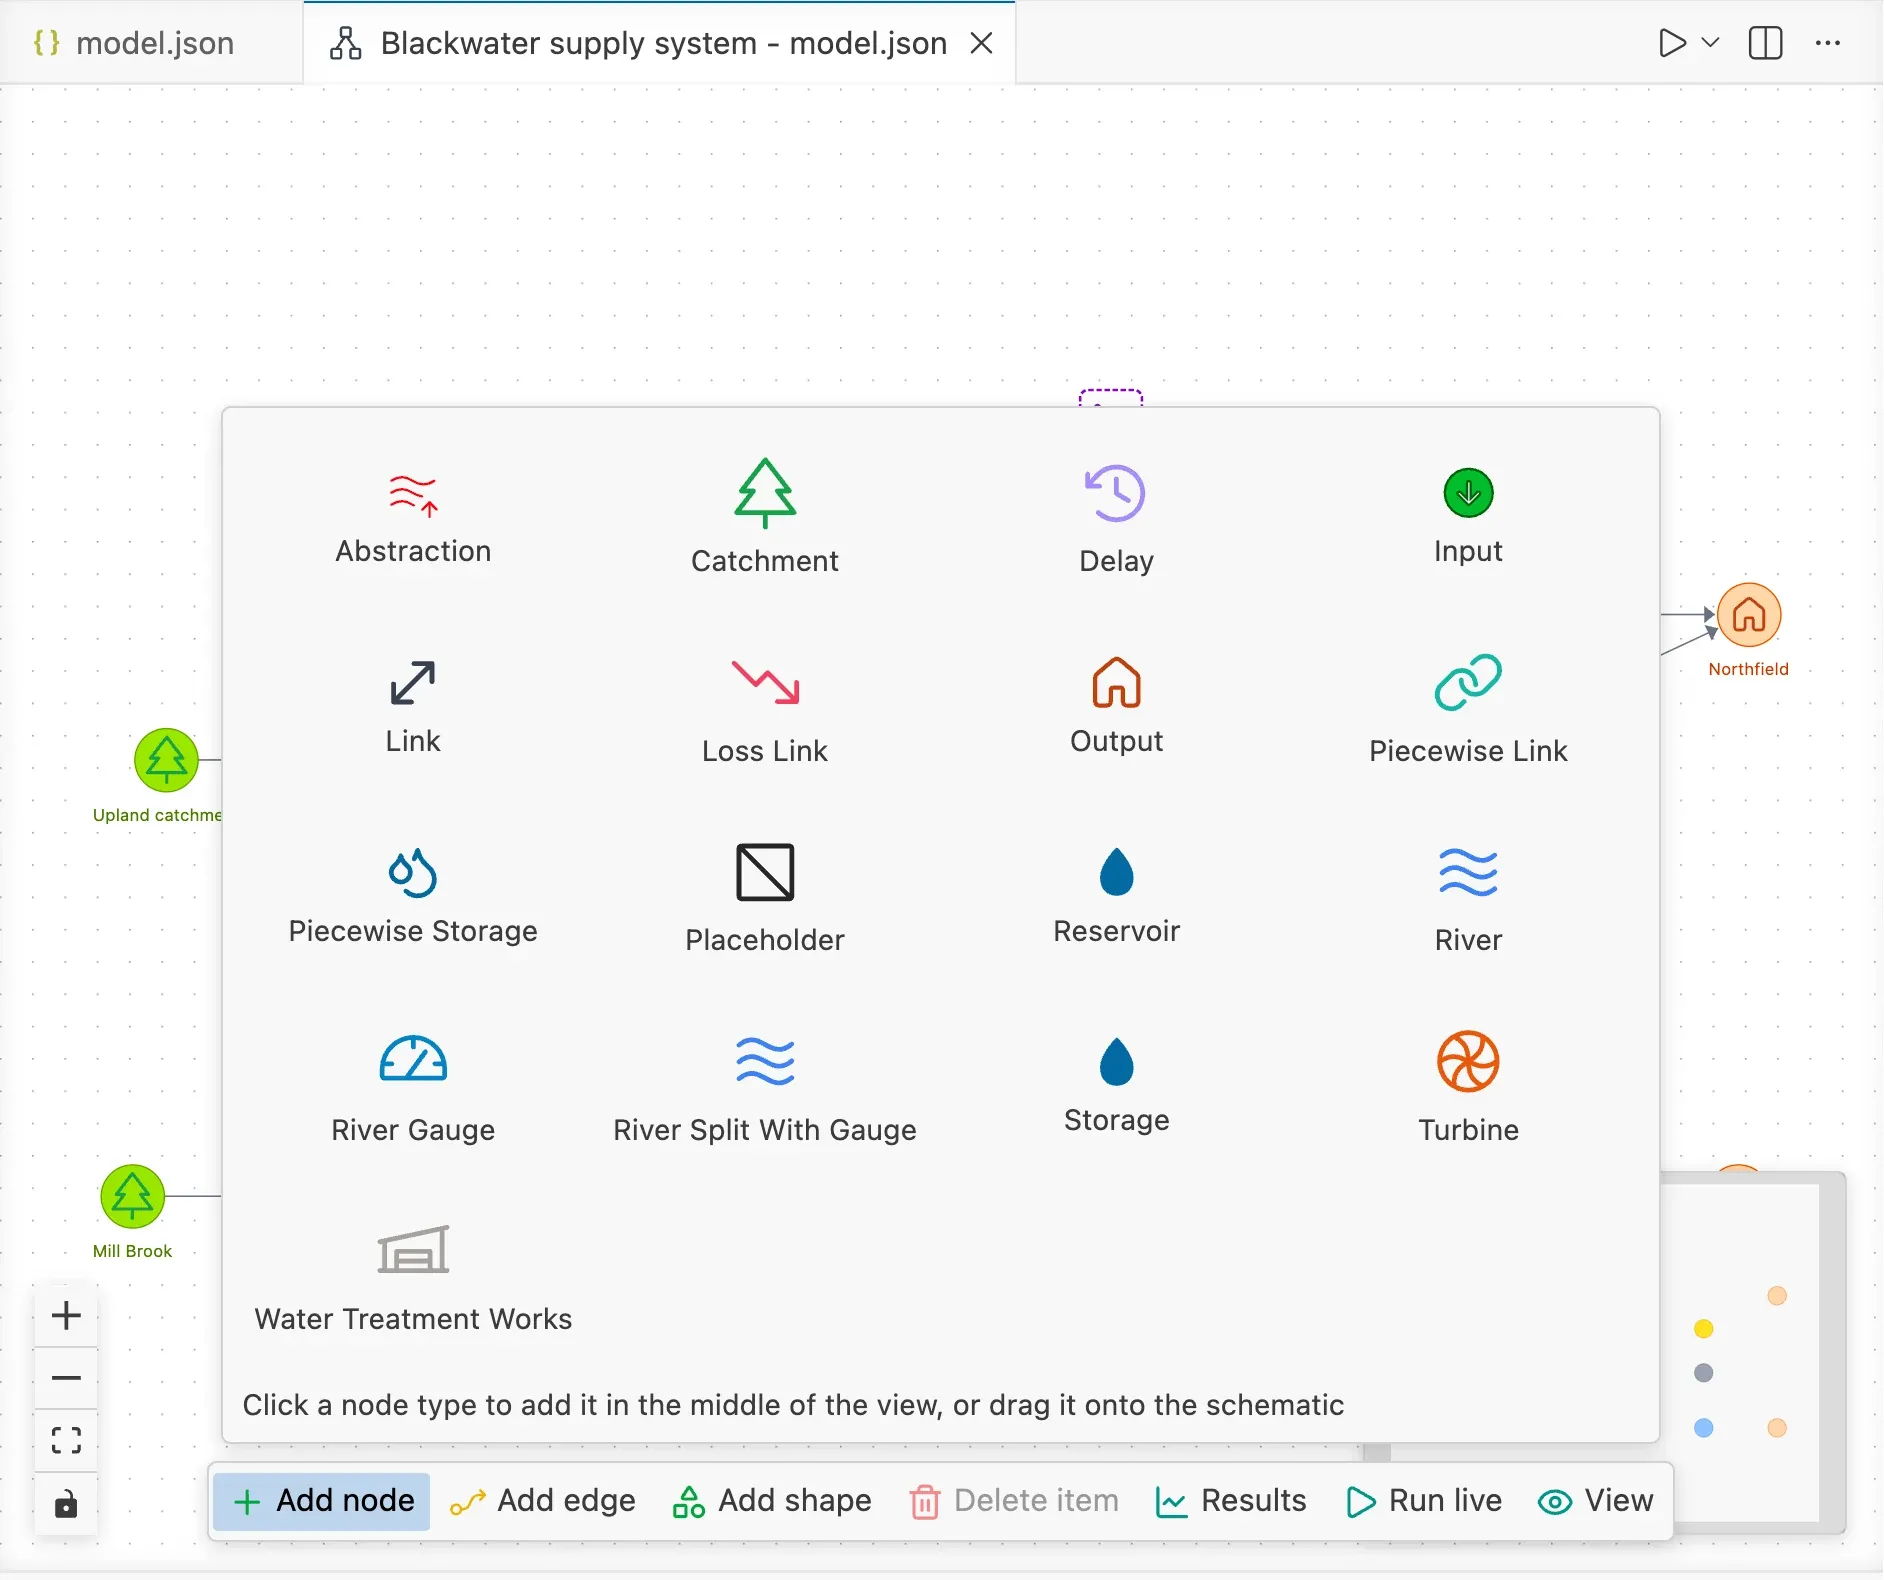Start Run live
Viewport: 1884px width, 1580px height.
pyautogui.click(x=1424, y=1501)
